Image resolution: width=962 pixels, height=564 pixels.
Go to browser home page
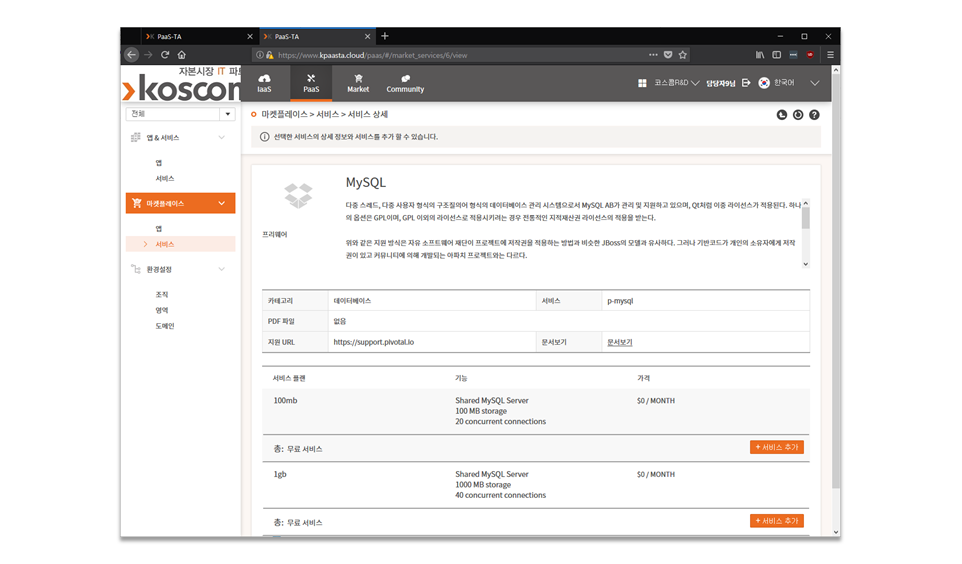pyautogui.click(x=182, y=55)
